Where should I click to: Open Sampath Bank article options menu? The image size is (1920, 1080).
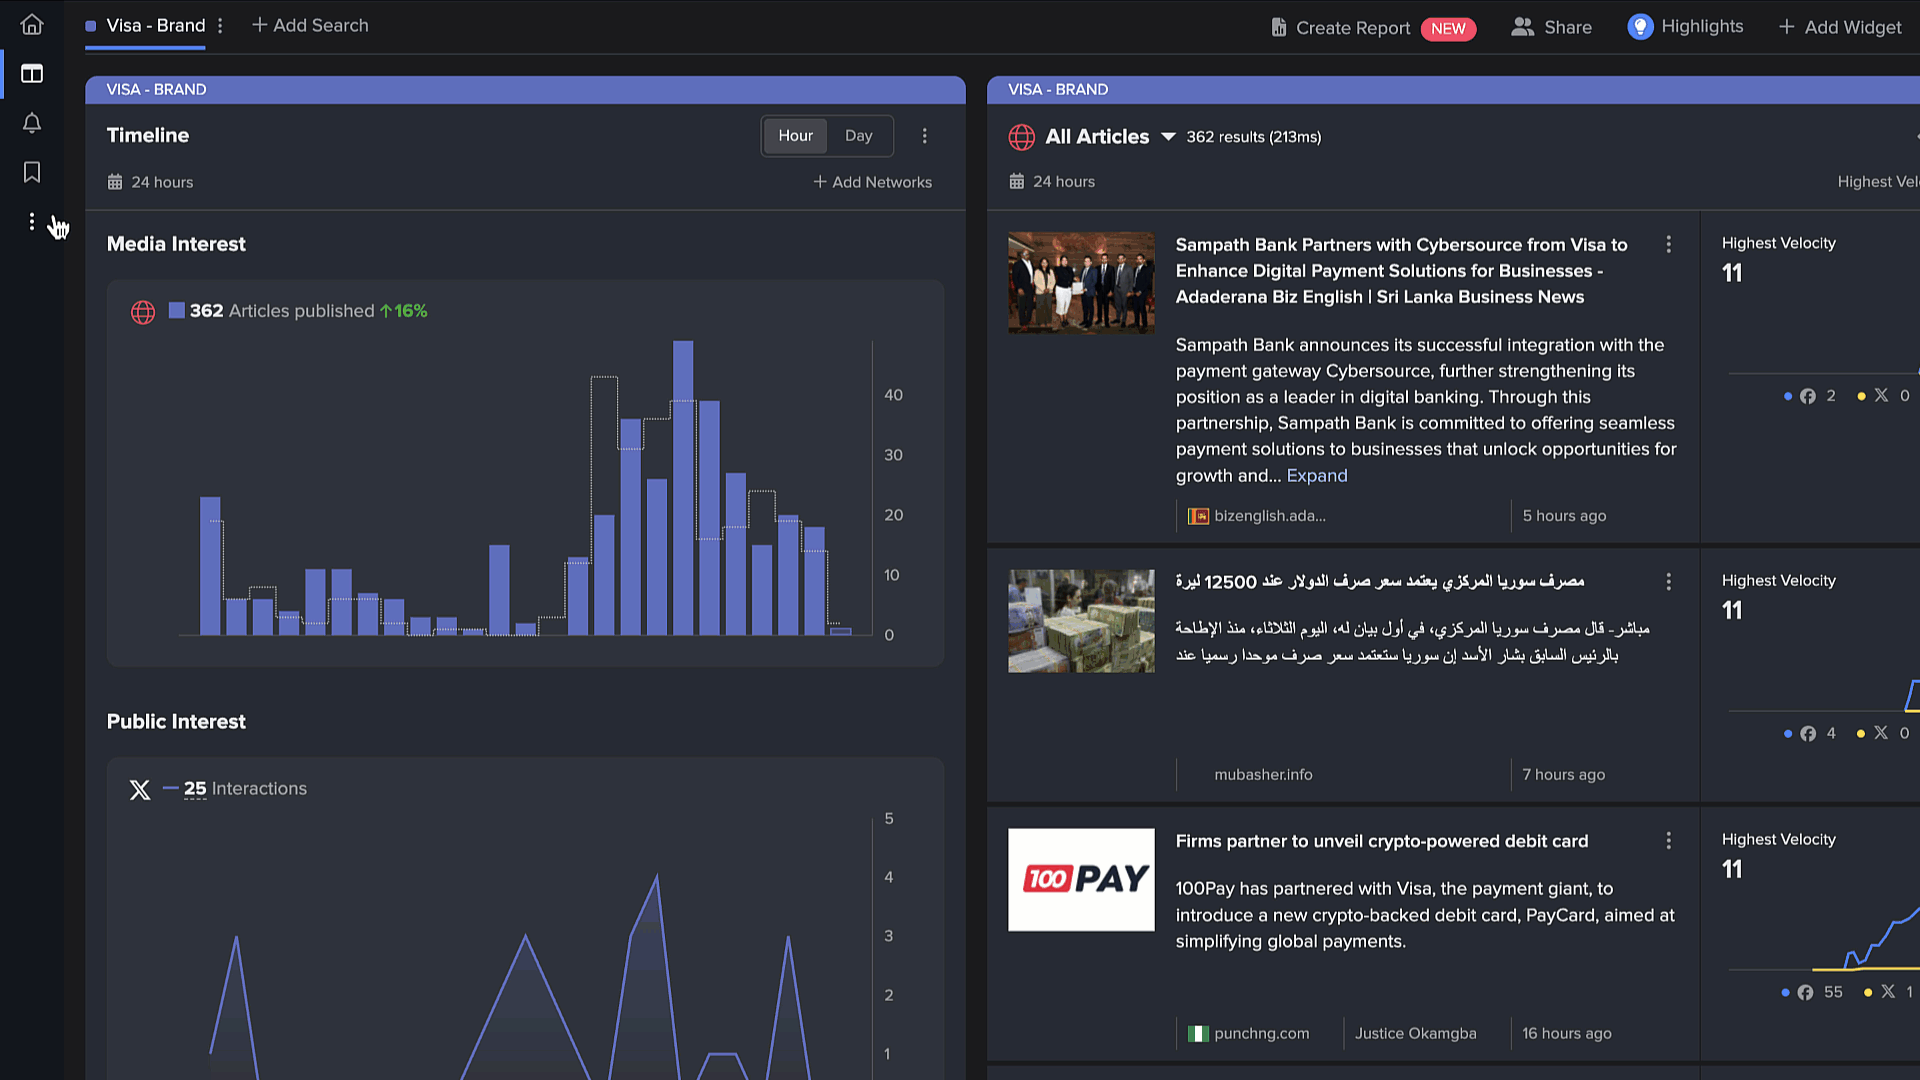pos(1668,245)
